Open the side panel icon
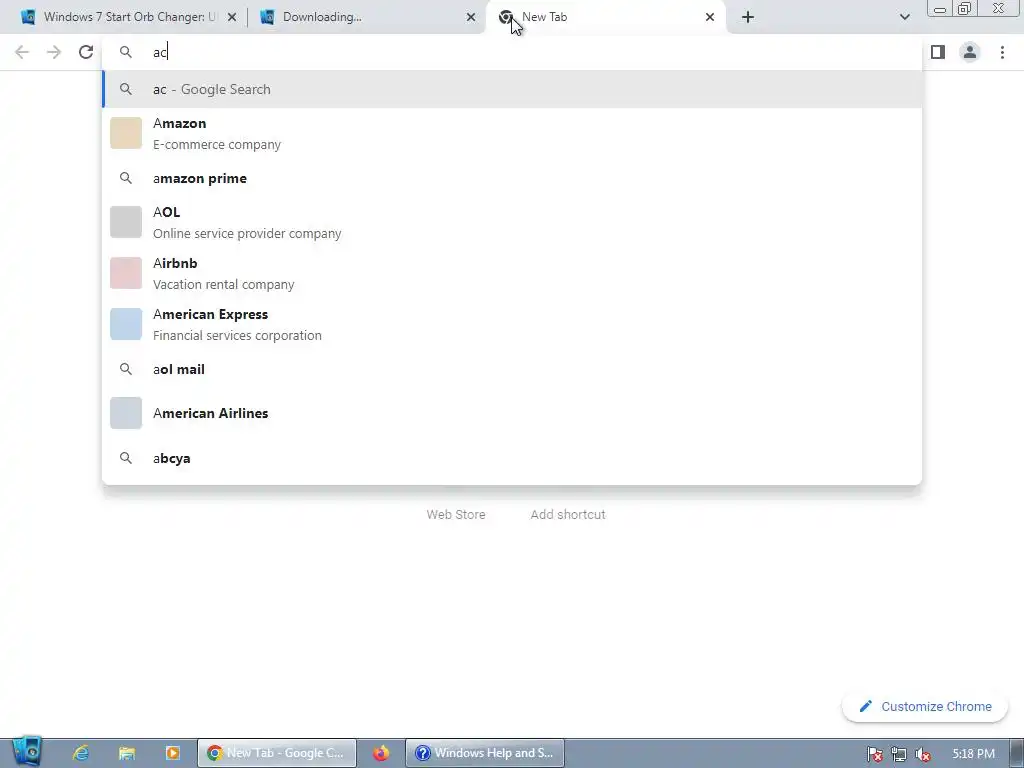 [x=938, y=52]
